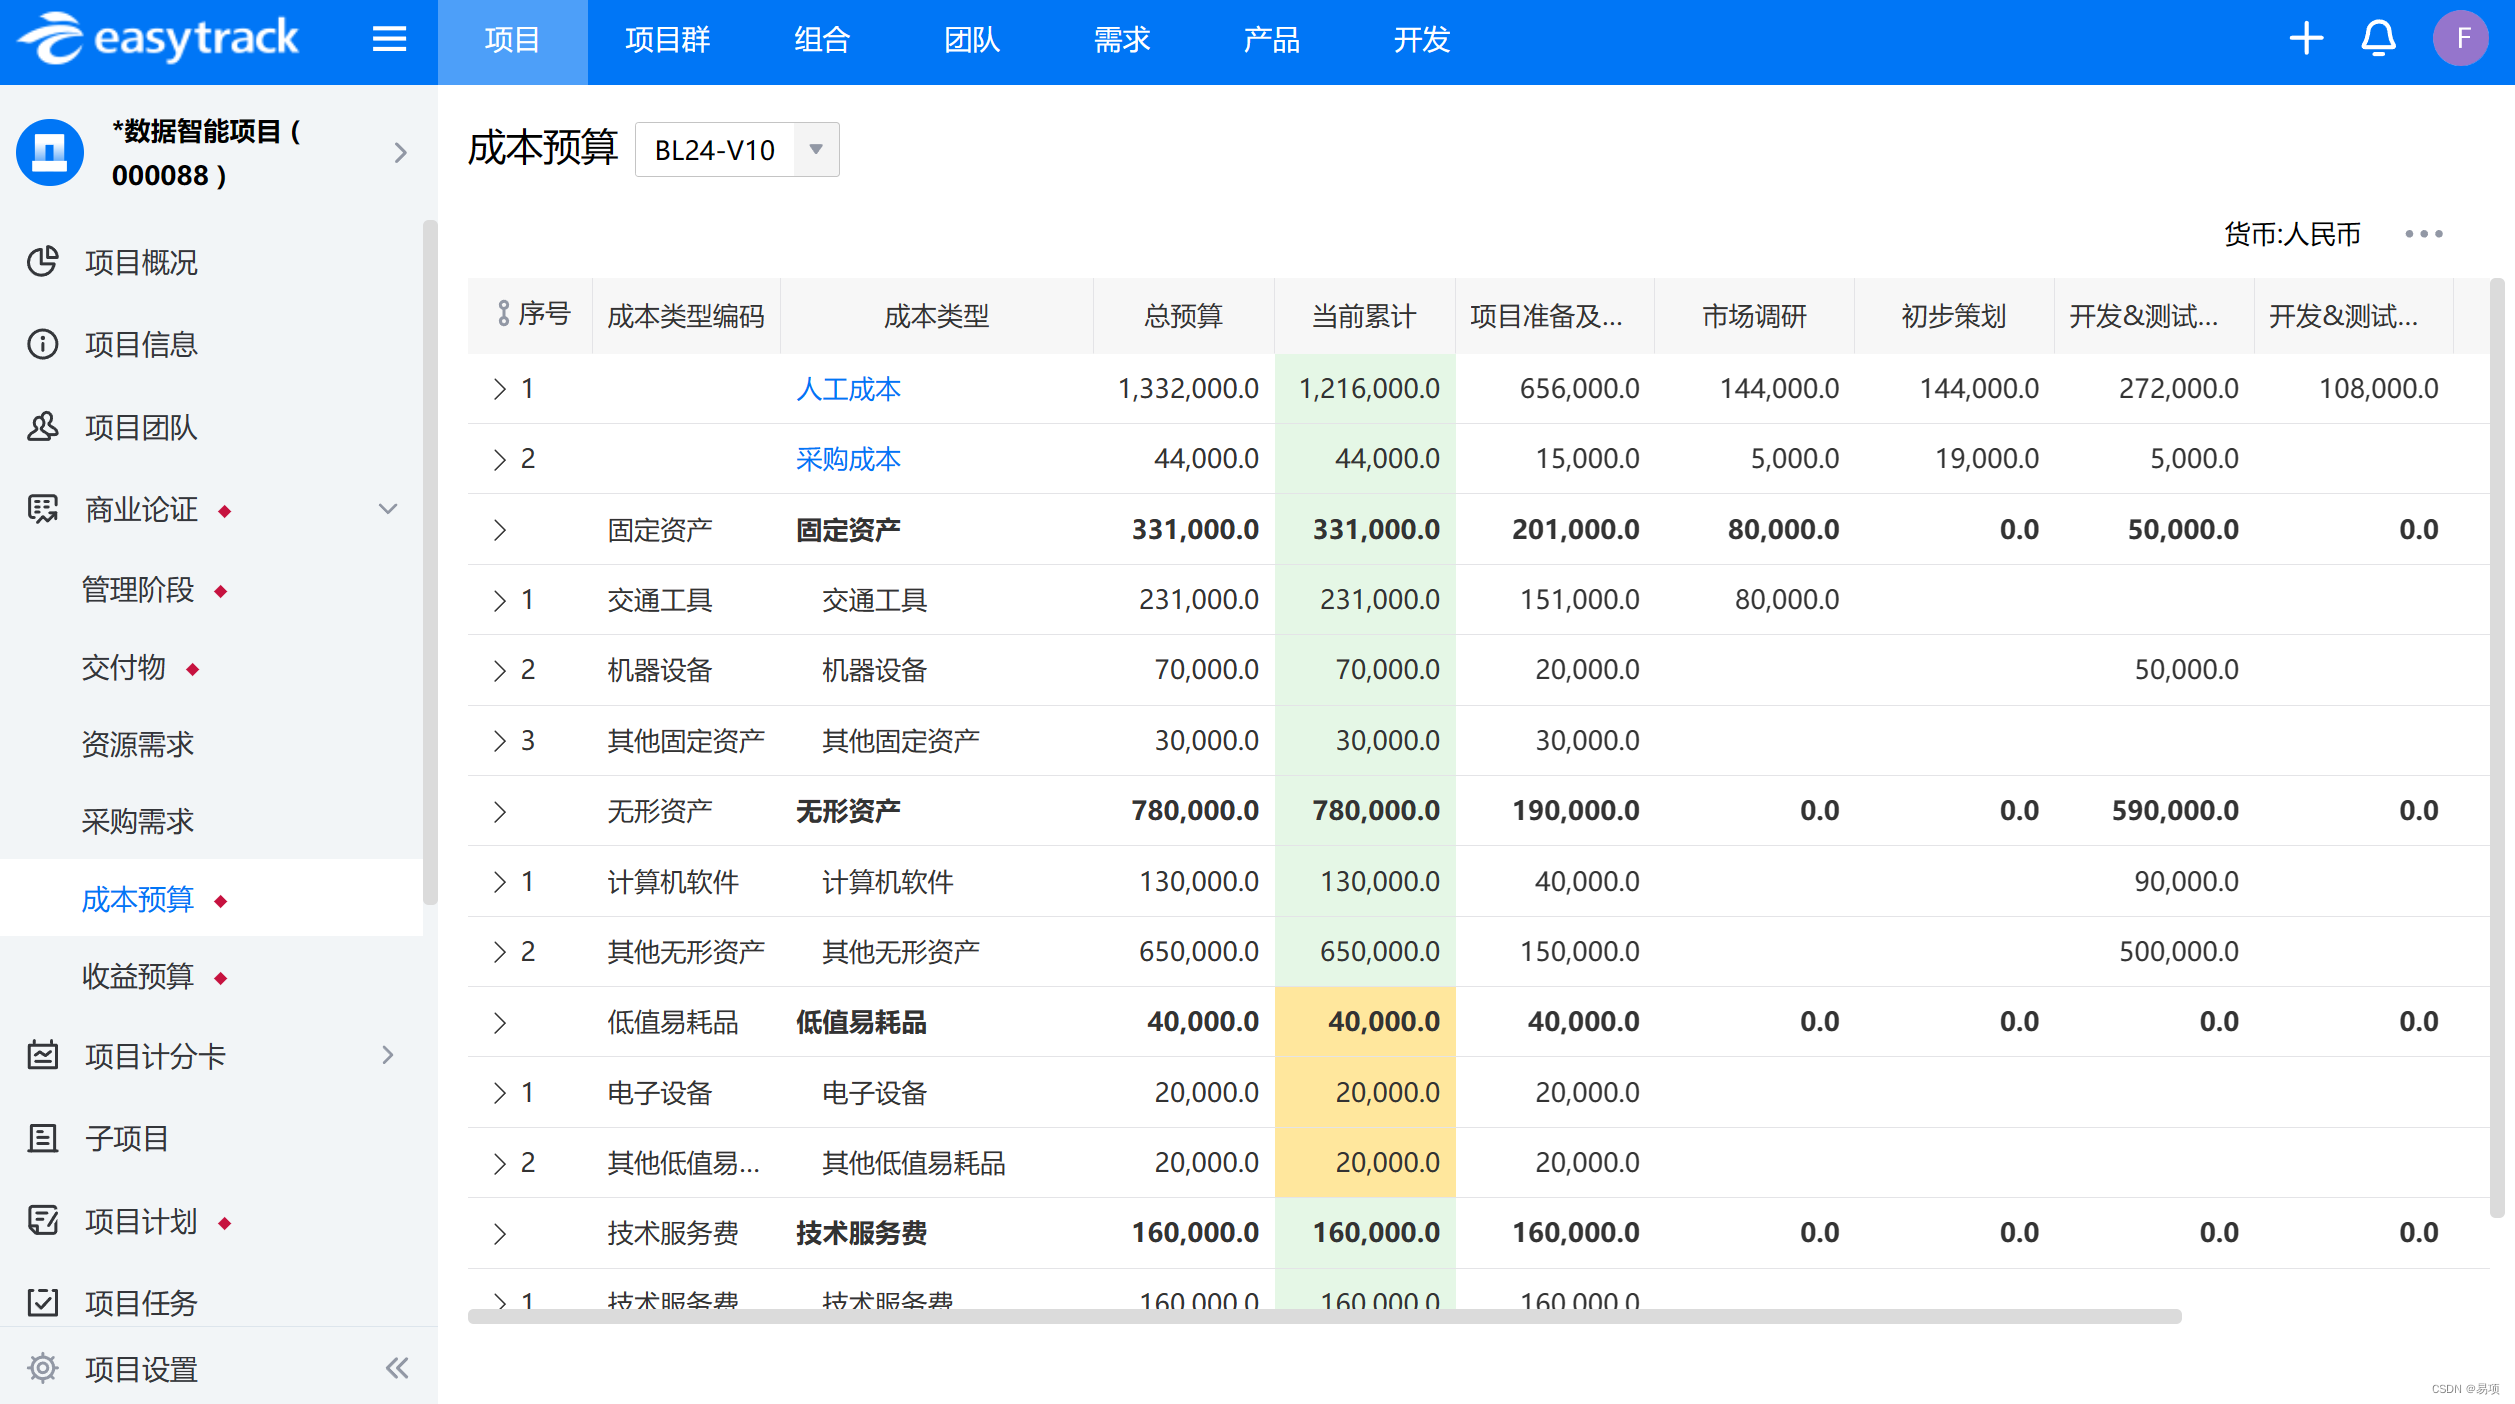This screenshot has height=1404, width=2515.
Task: Switch to the 需求 tab
Action: coord(1122,40)
